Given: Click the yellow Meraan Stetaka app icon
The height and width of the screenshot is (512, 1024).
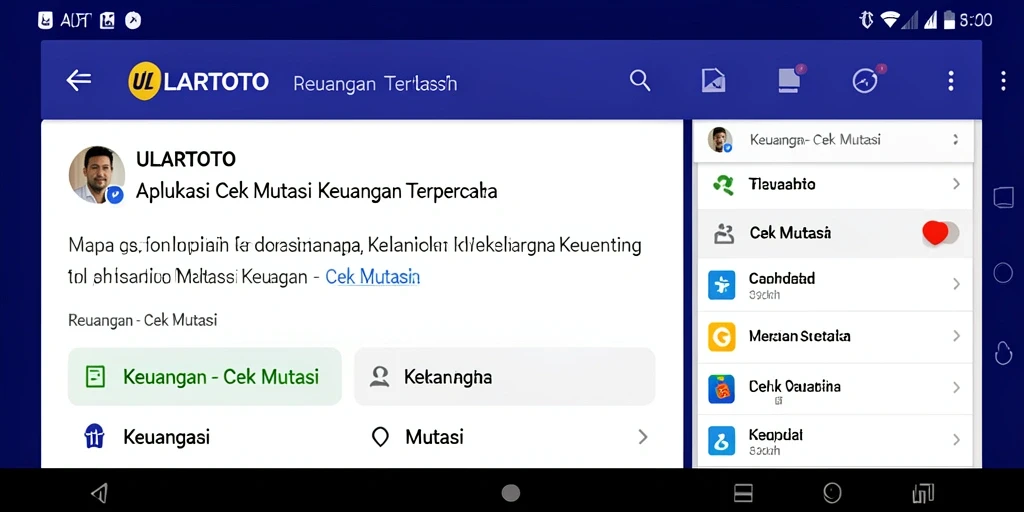Looking at the screenshot, I should click(722, 337).
